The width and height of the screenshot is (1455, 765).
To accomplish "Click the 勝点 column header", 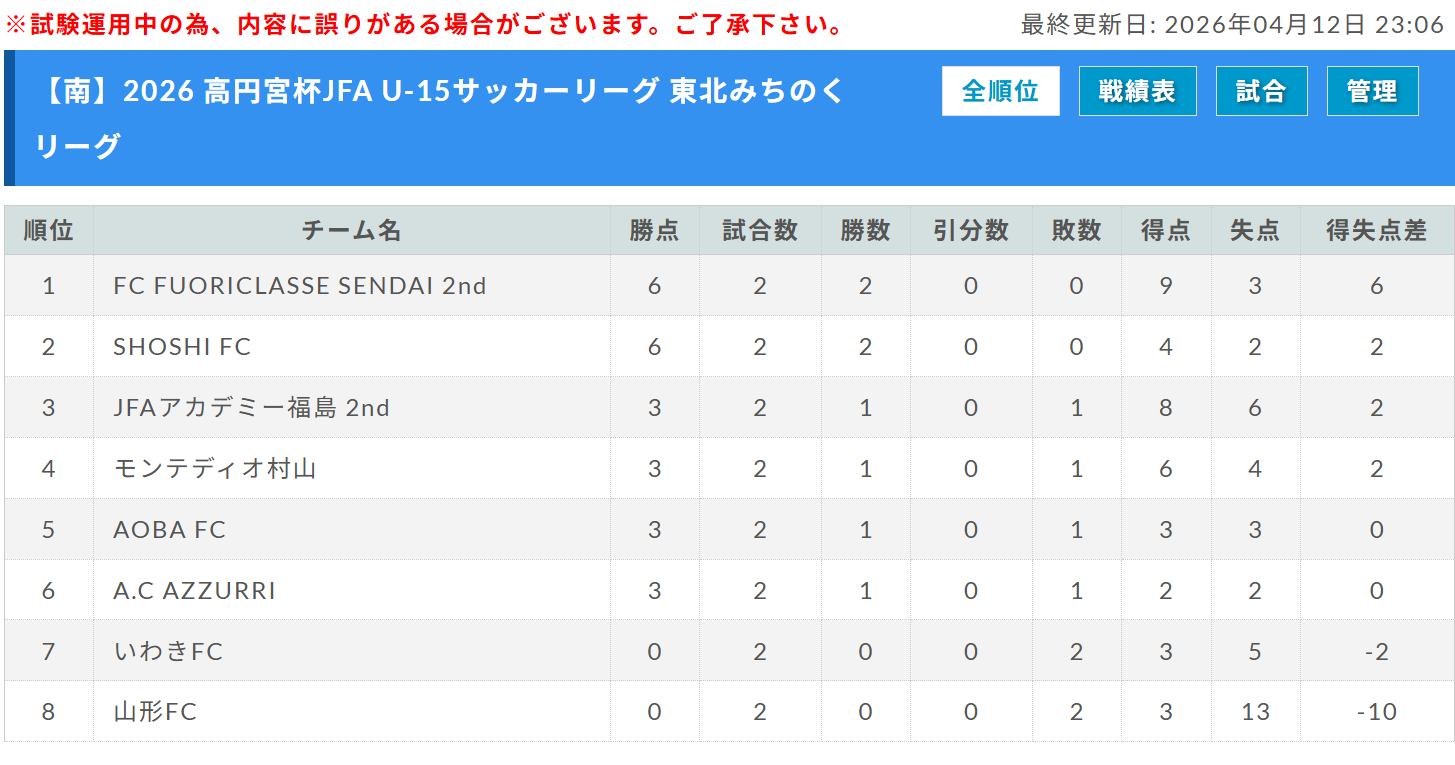I will [x=654, y=231].
